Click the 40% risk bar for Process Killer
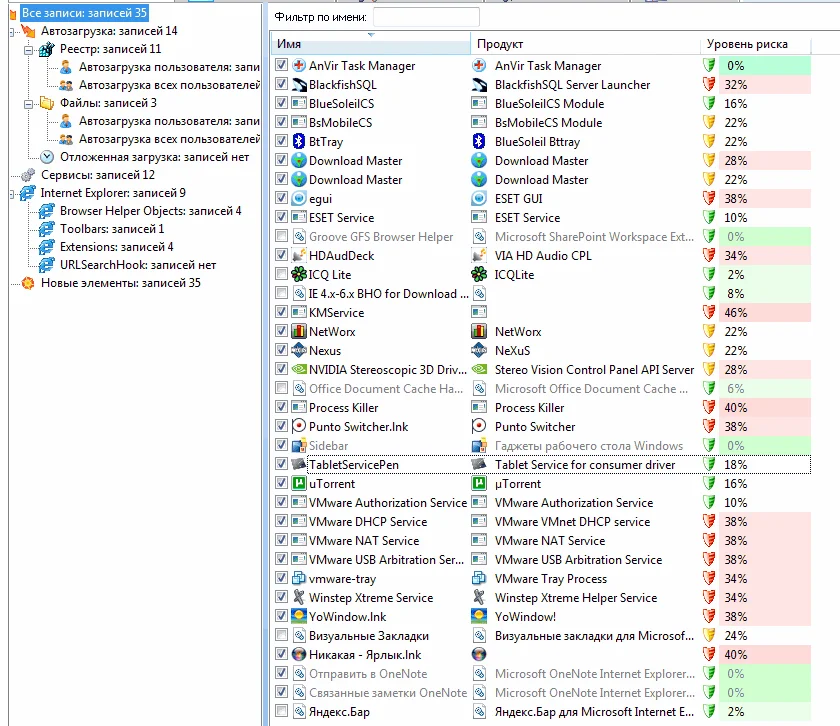Screen dimensions: 840x726 coord(766,407)
